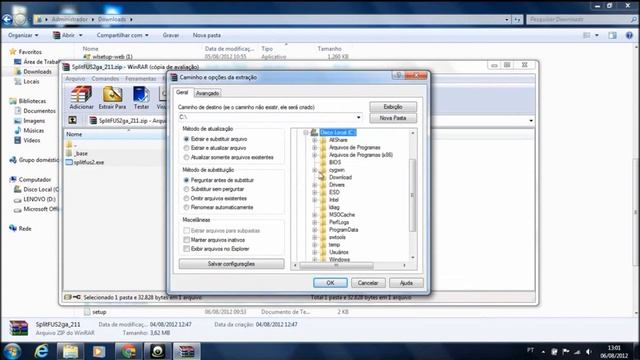Open the Compartilhar com dropdown
Viewport: 640px width, 360px height.
[x=122, y=36]
